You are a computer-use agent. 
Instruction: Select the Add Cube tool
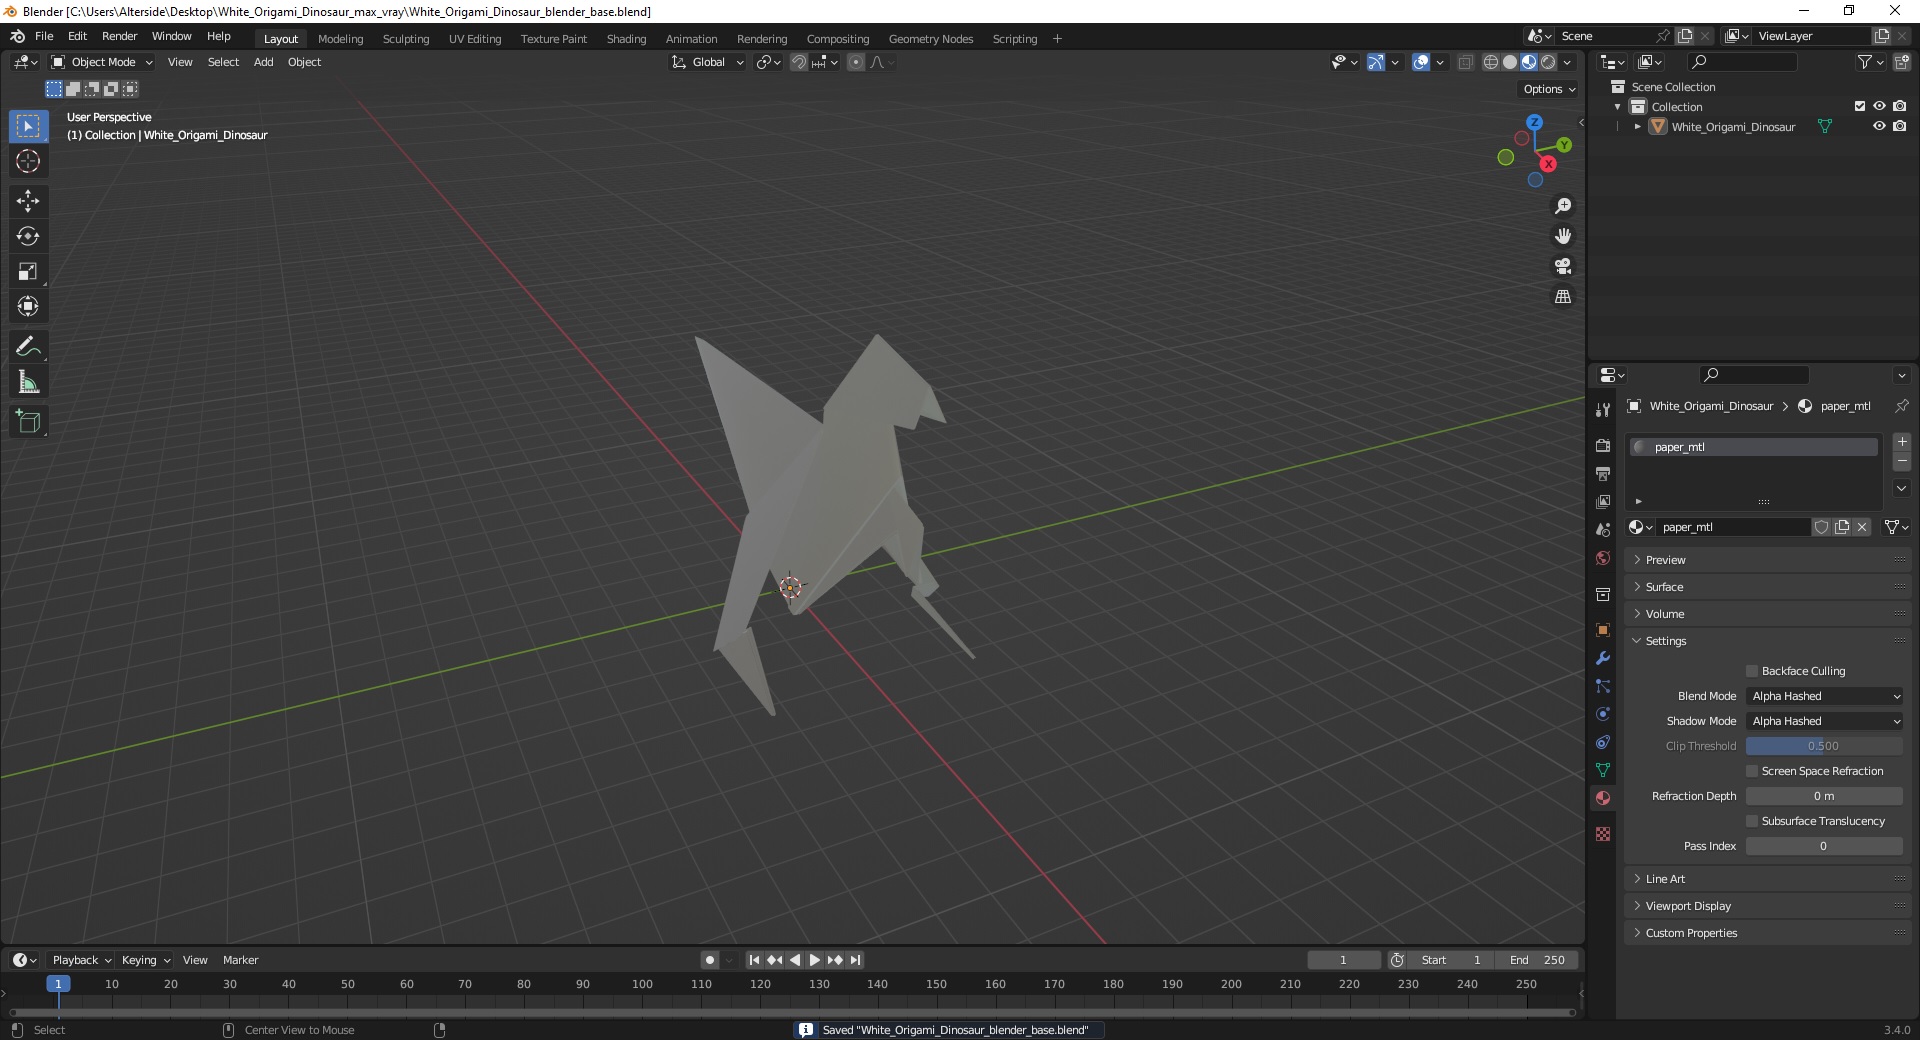coord(28,422)
